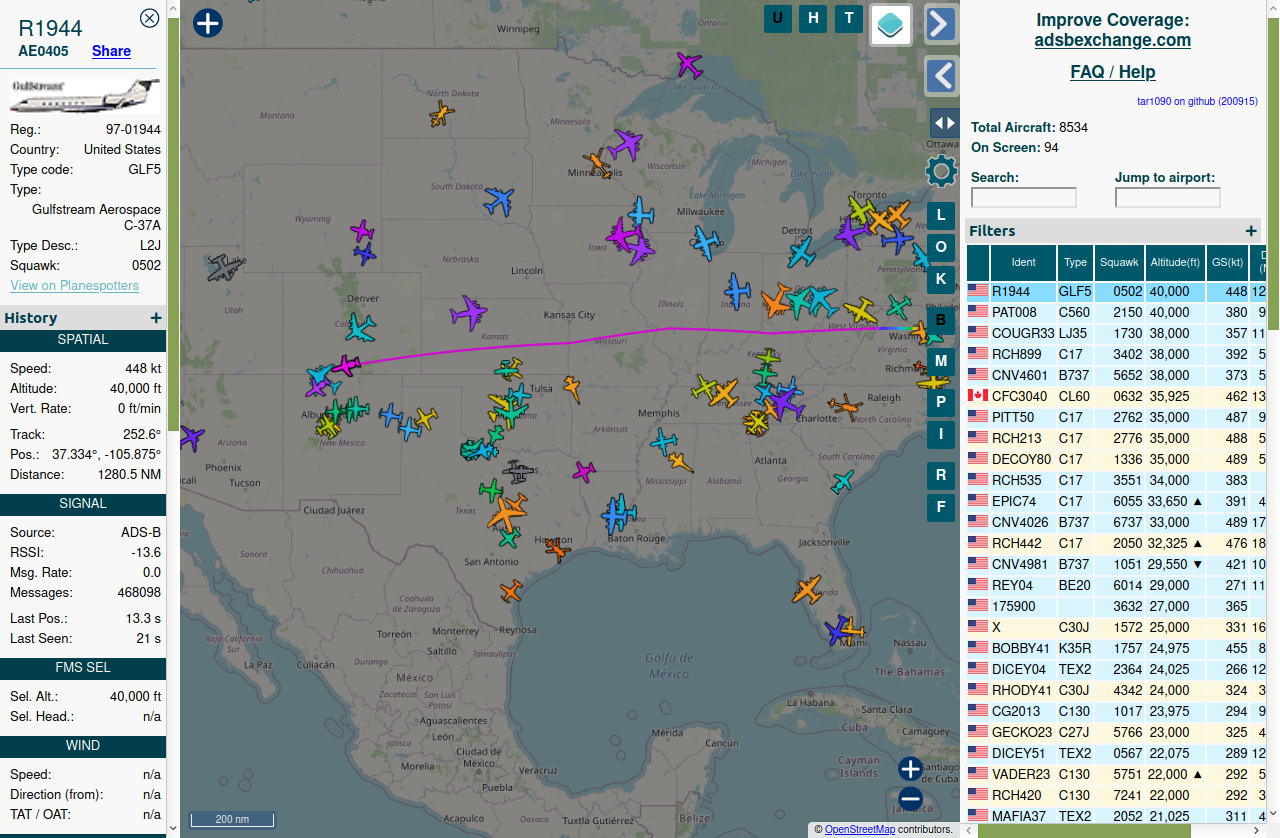Select the DECOY80 aircraft row
The width and height of the screenshot is (1280, 838).
1115,459
